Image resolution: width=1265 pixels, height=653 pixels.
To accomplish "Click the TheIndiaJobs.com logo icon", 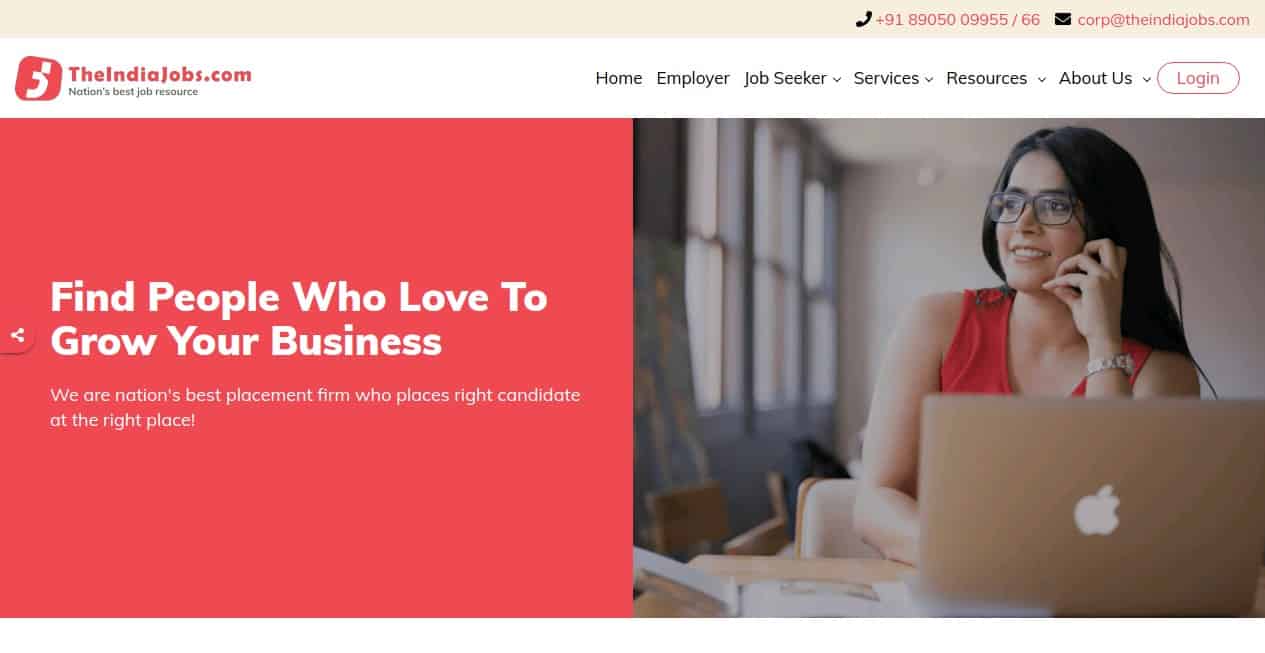I will (38, 78).
